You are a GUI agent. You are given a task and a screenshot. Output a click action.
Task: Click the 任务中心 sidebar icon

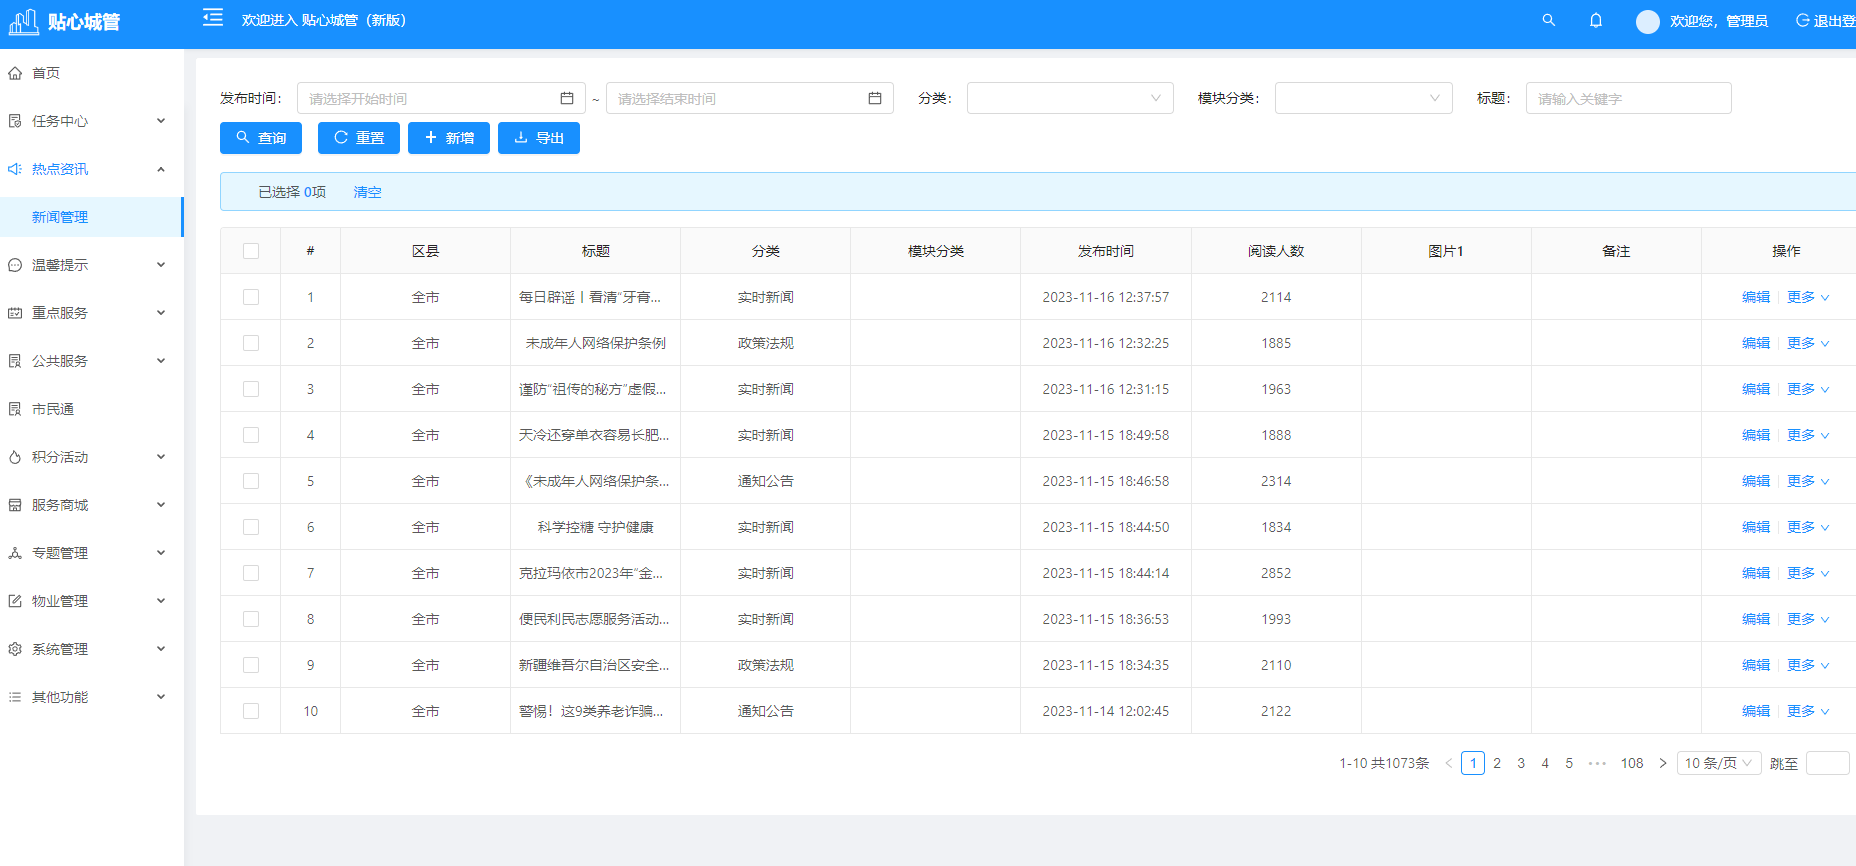pyautogui.click(x=15, y=121)
